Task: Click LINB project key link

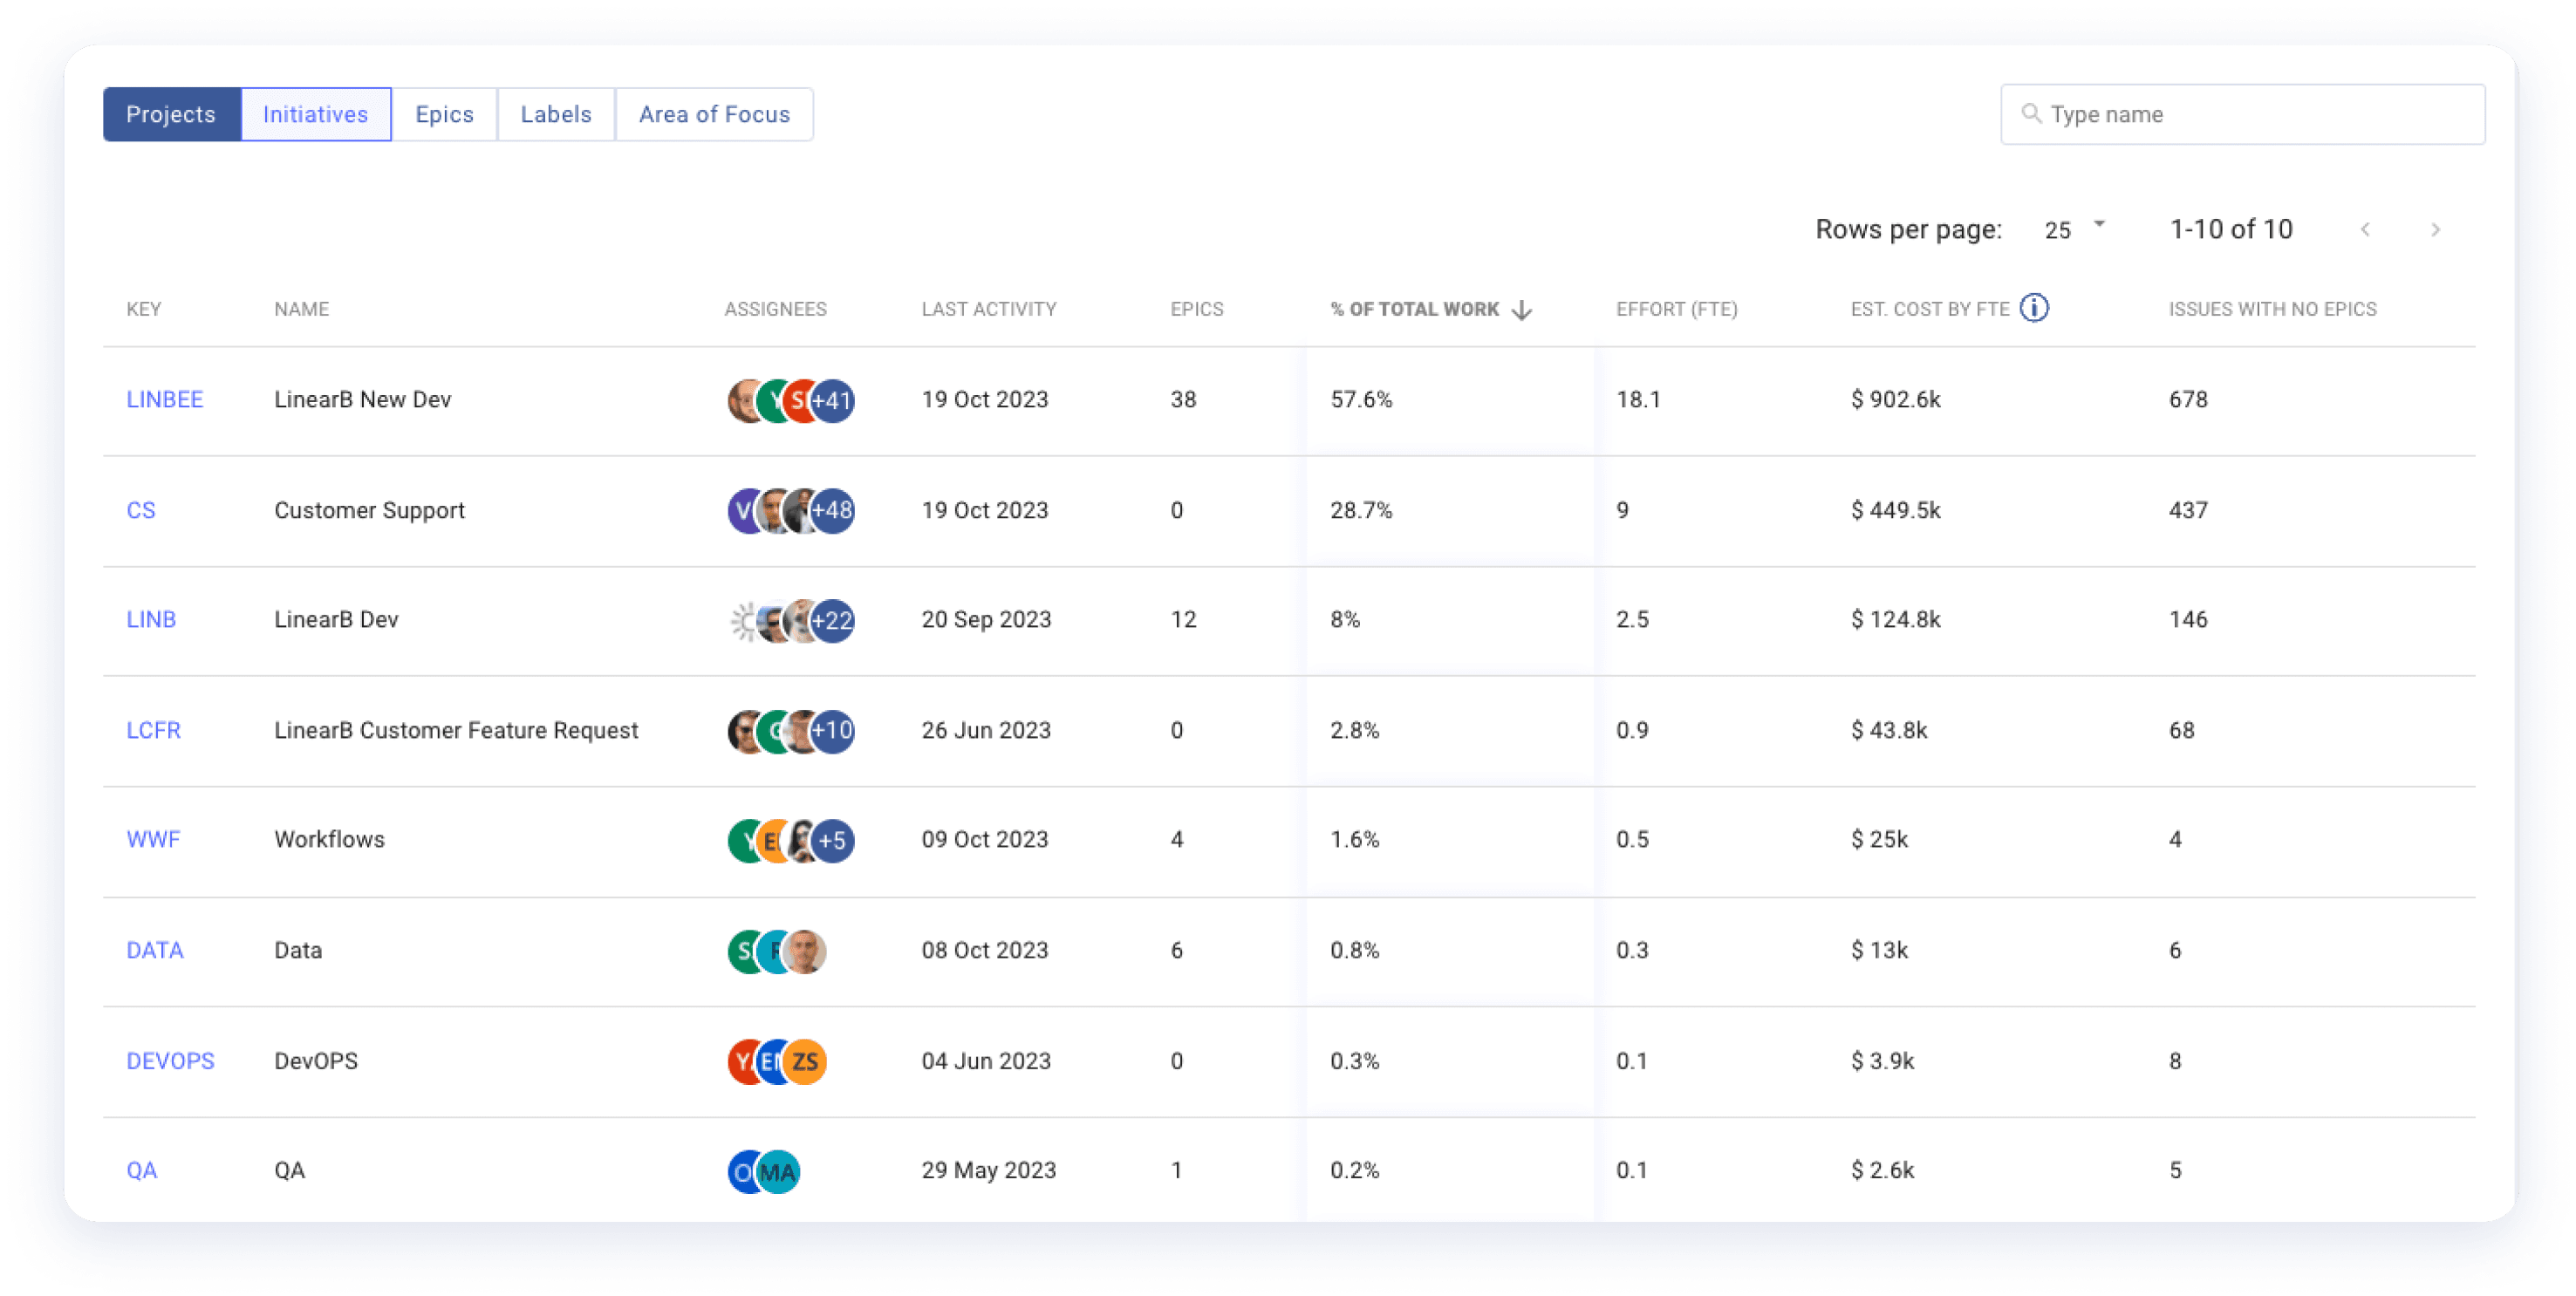Action: [150, 618]
